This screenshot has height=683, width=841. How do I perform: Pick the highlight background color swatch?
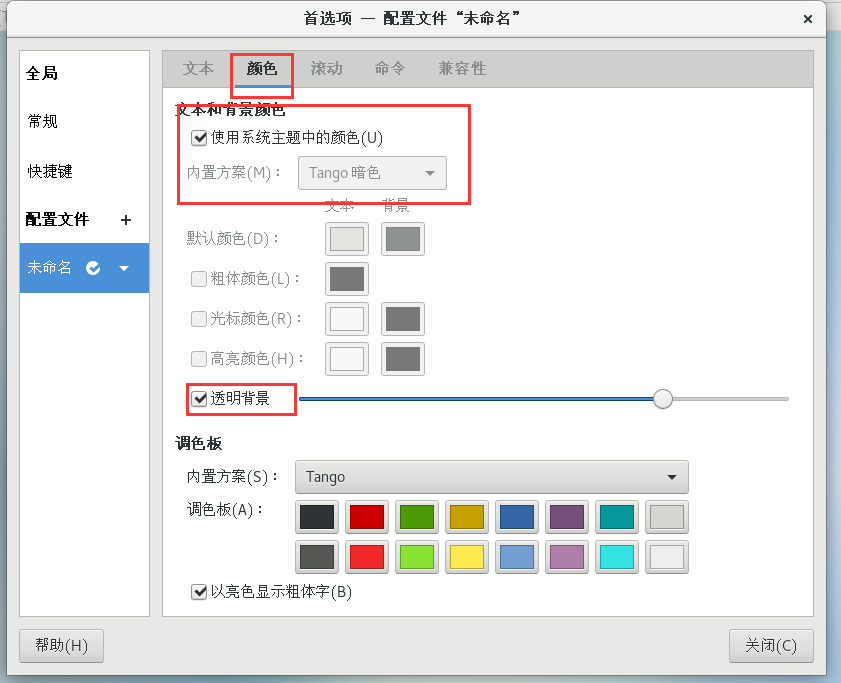coord(403,358)
